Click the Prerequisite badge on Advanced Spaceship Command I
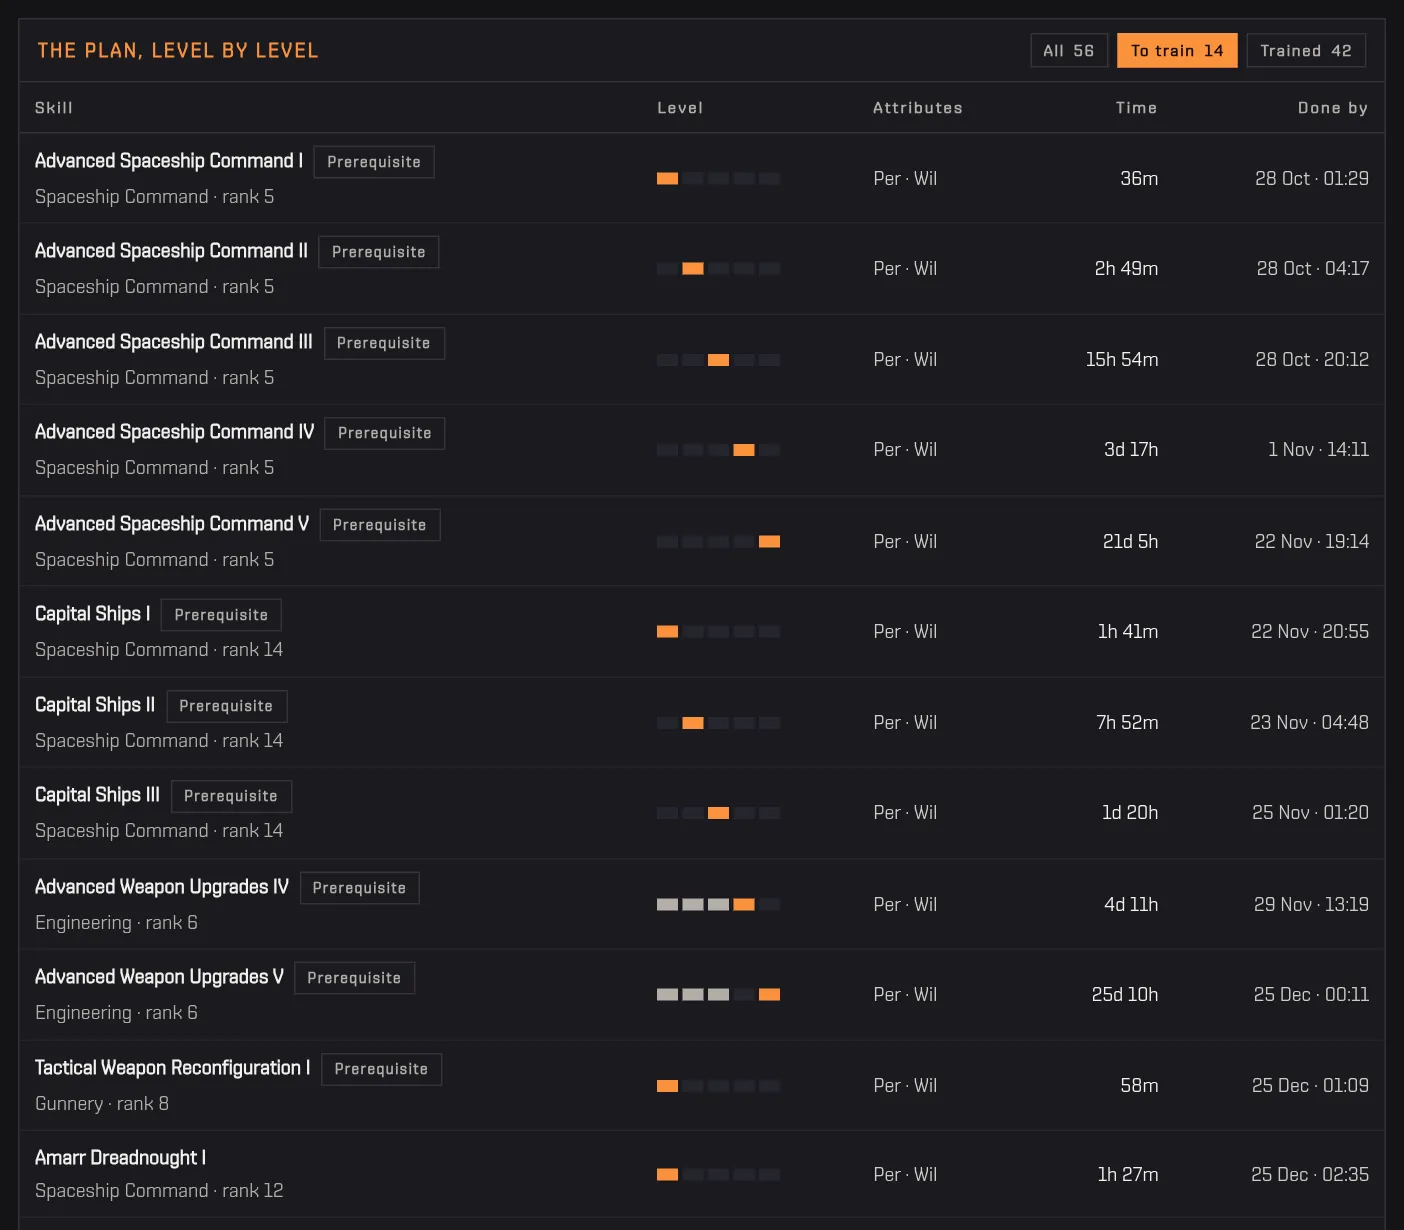Image resolution: width=1404 pixels, height=1230 pixels. 374,162
